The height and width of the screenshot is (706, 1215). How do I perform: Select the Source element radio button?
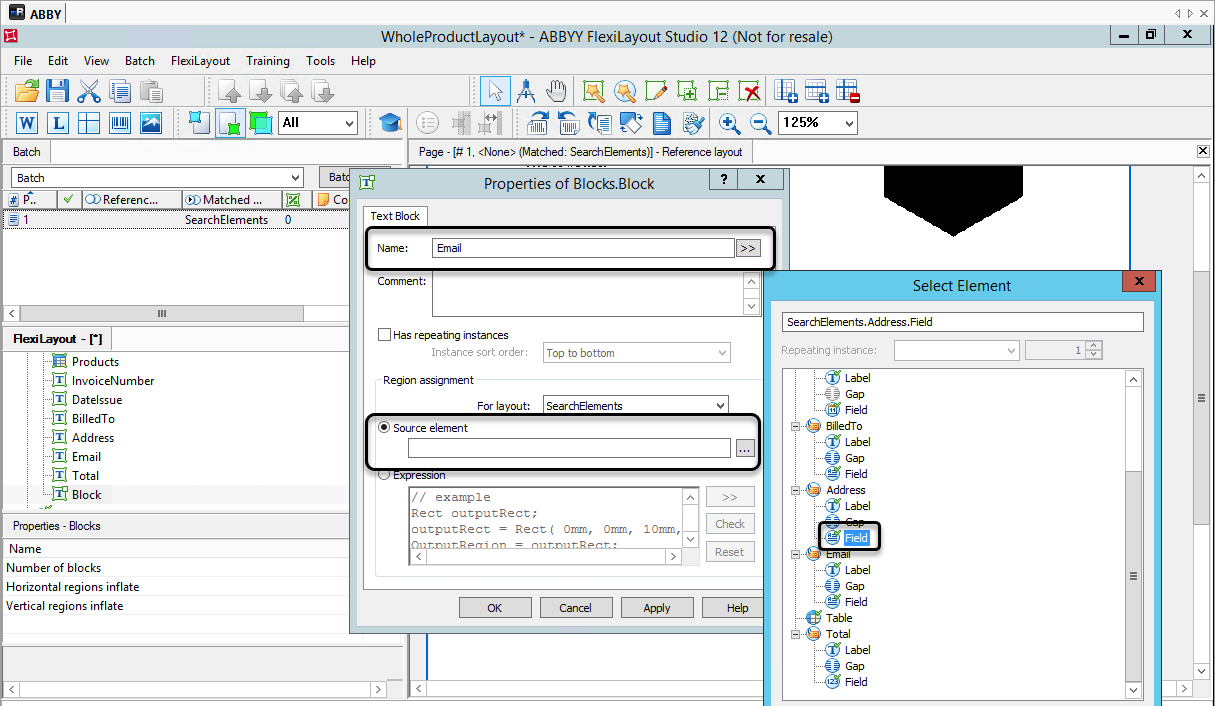click(384, 428)
